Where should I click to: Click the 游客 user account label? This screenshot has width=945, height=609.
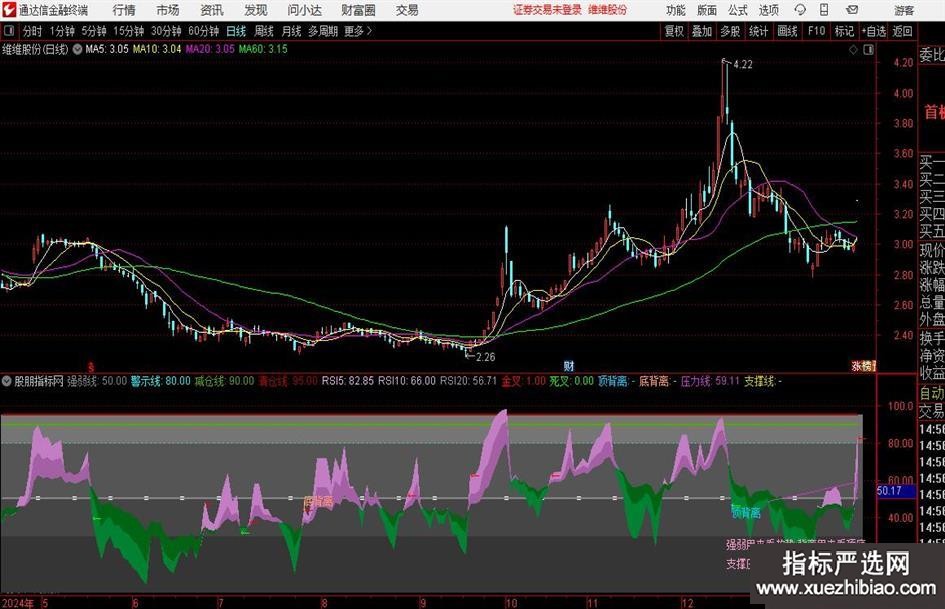pos(903,10)
